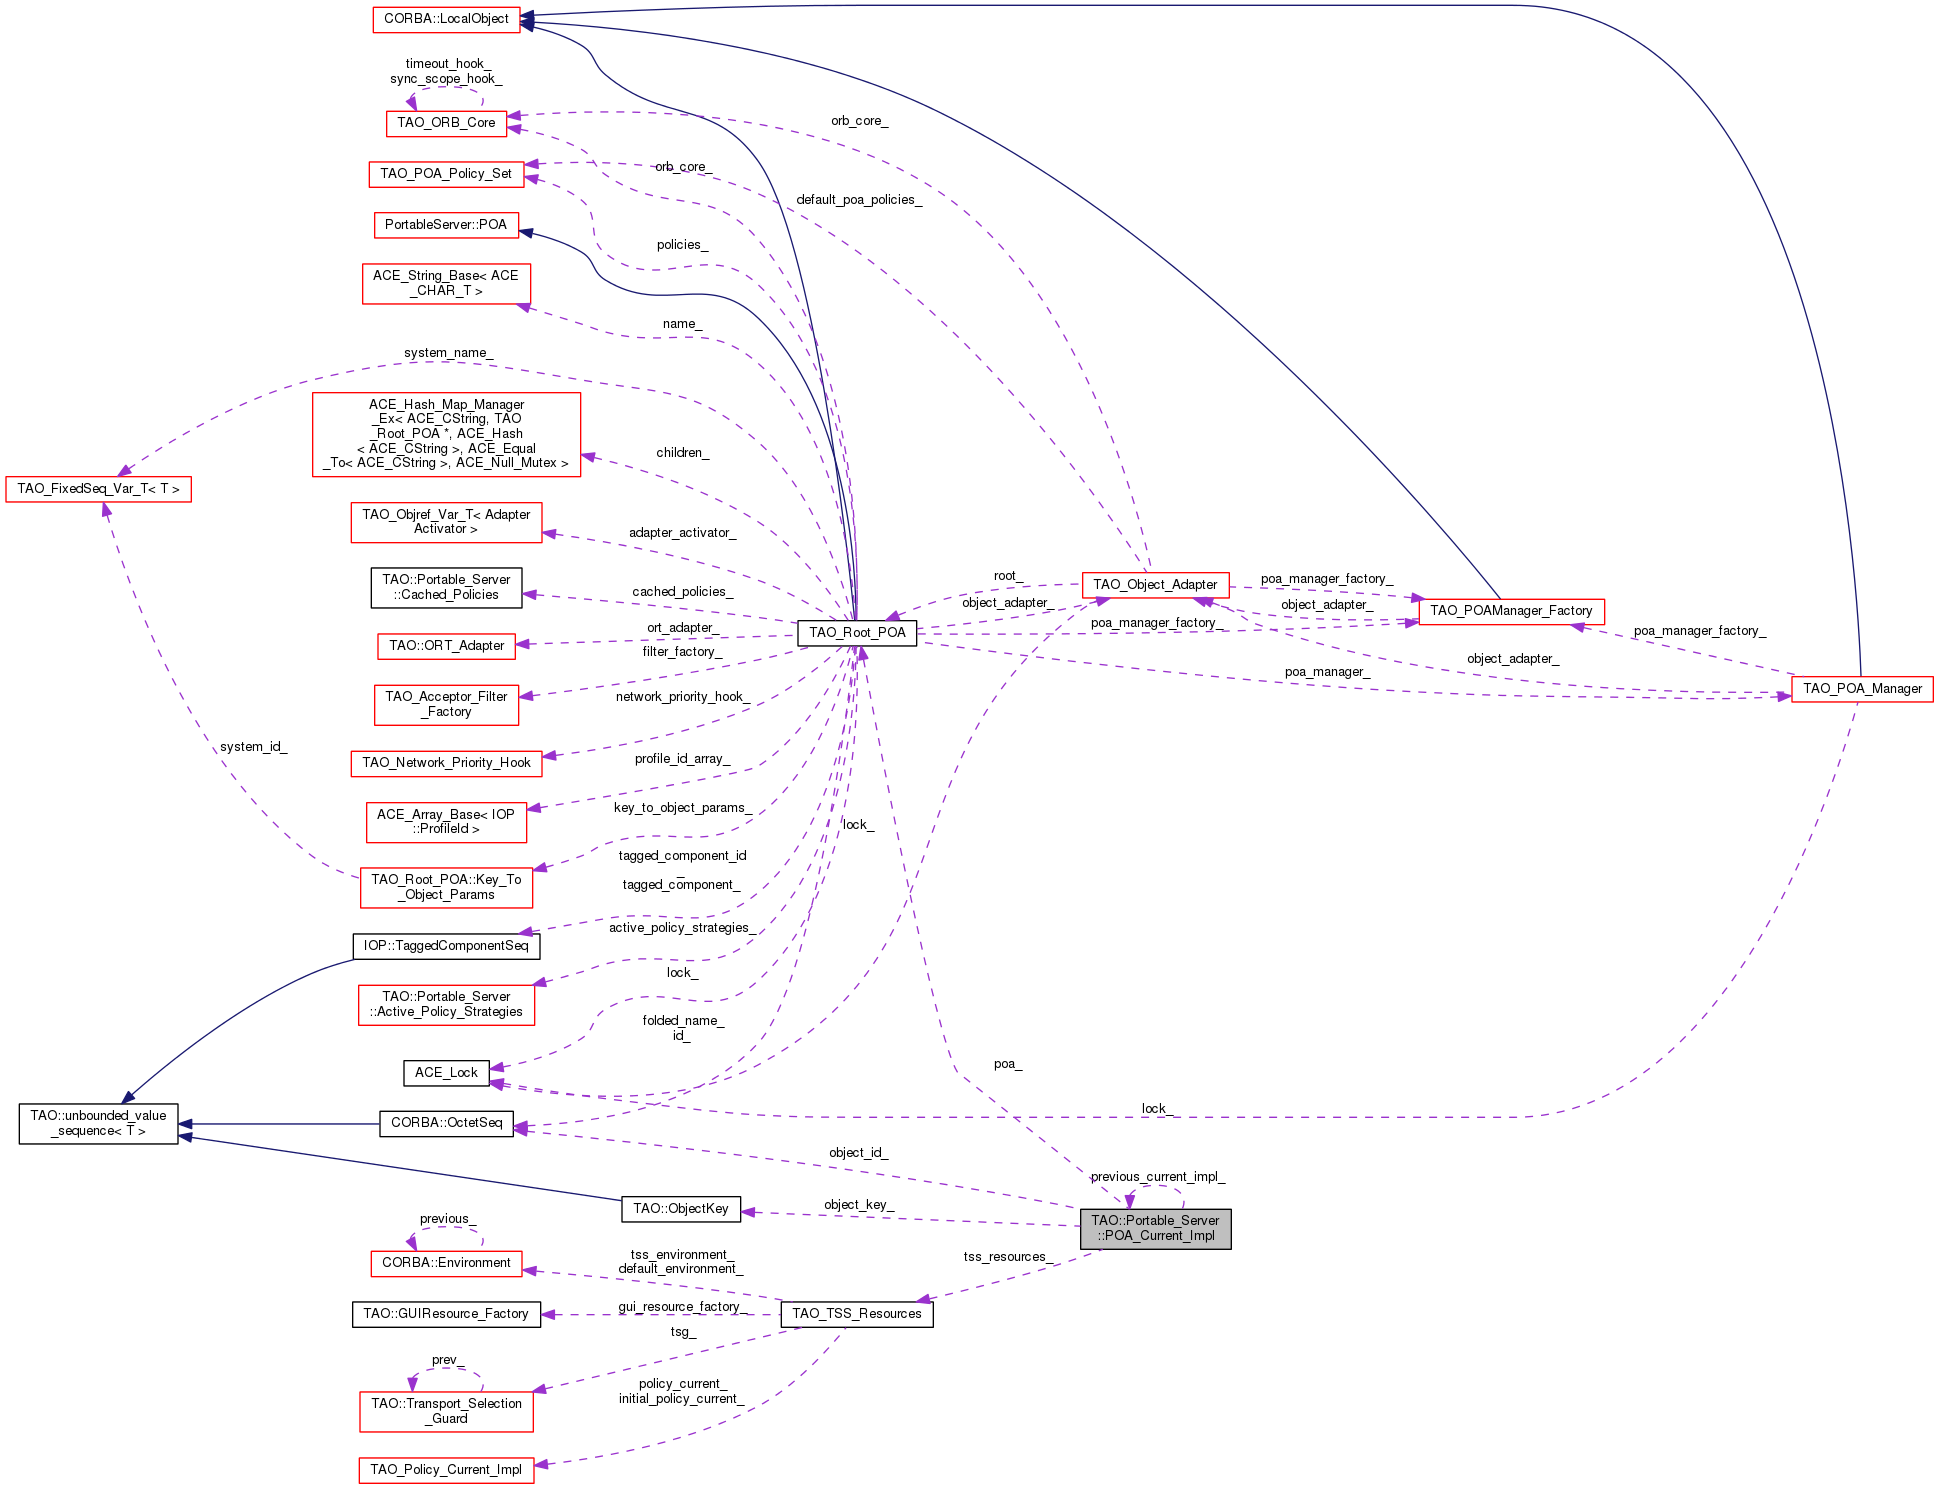1939x1489 pixels.
Task: Select TAO_Root_POA::Key_To_Object_Params node
Action: tap(446, 887)
